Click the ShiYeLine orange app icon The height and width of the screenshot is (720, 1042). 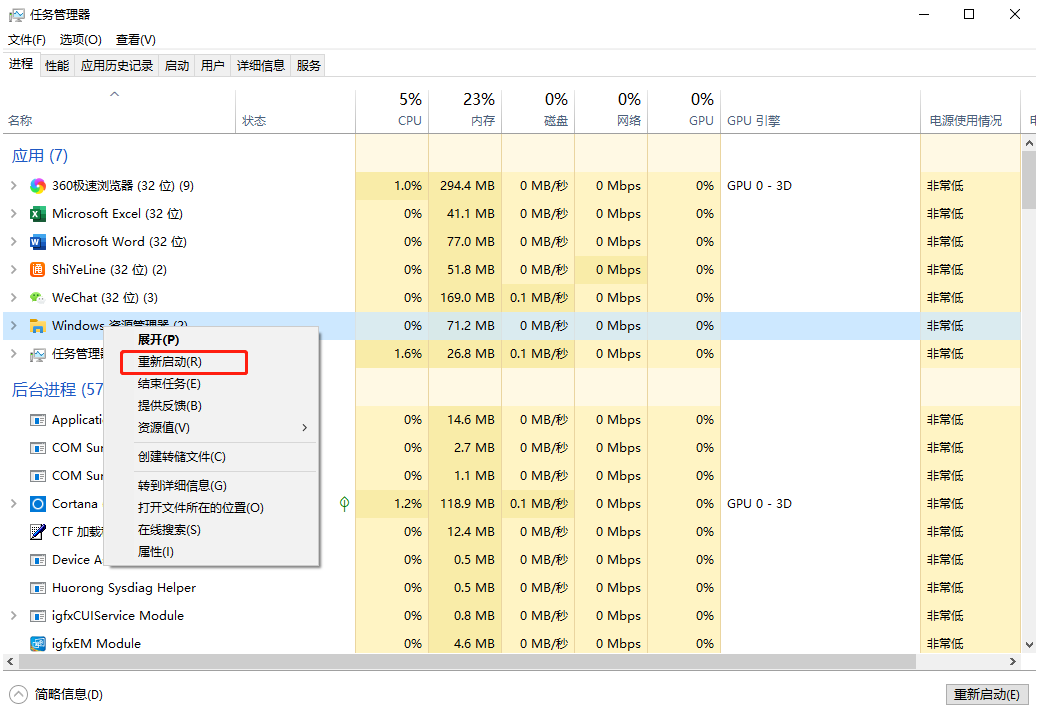[38, 270]
